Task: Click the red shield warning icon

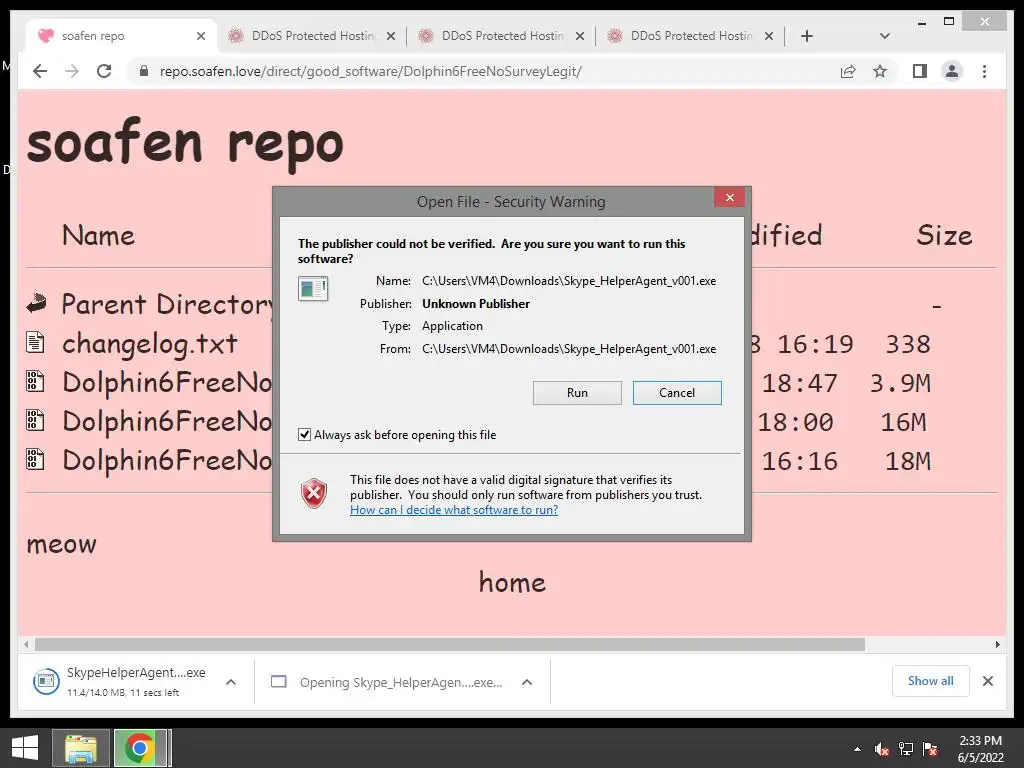Action: (x=314, y=494)
